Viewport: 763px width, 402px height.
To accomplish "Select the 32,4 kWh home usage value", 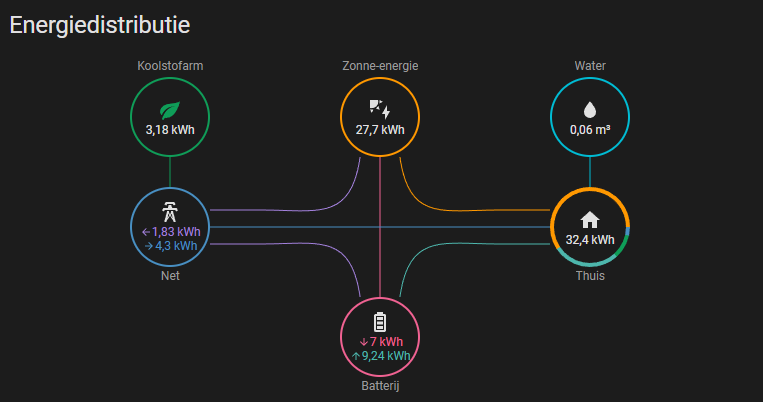I will 590,240.
